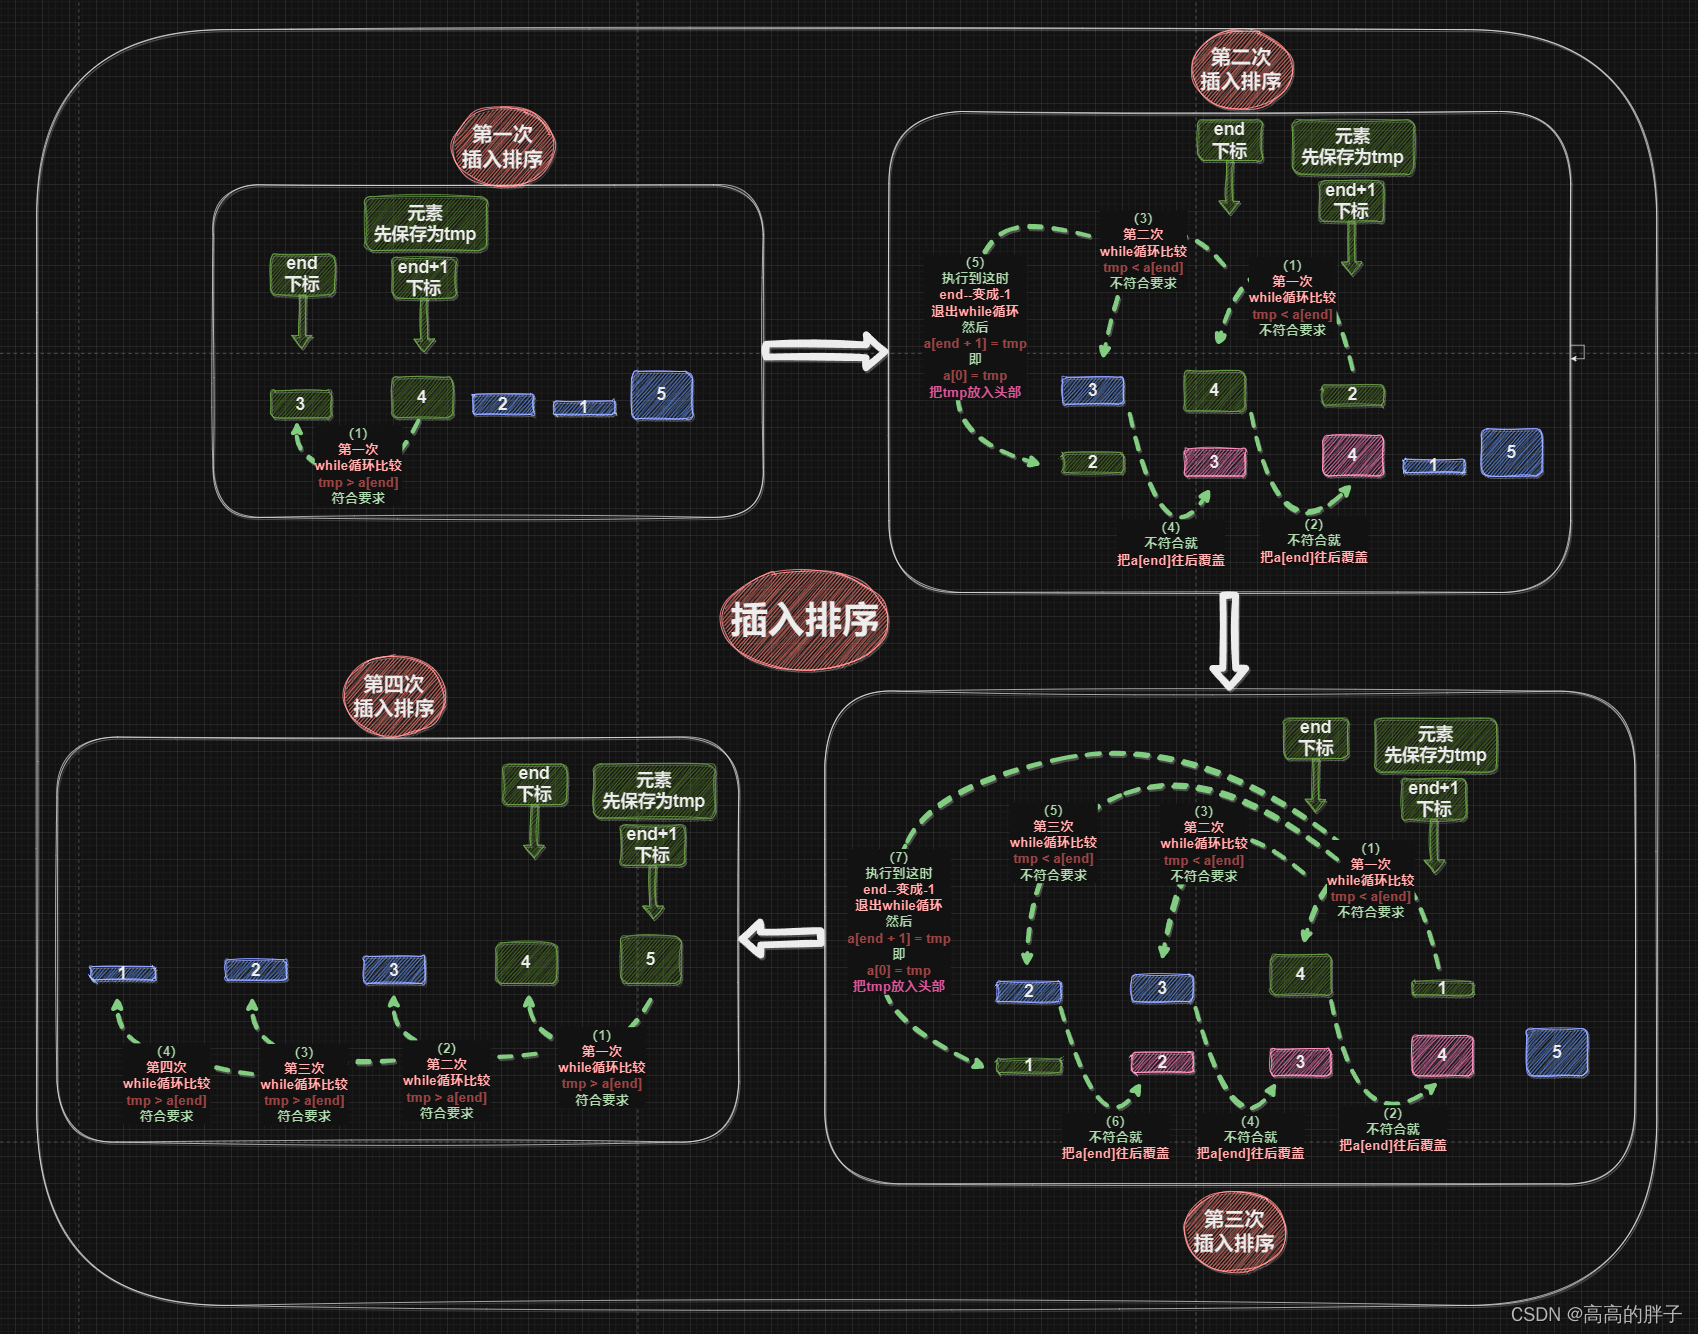Click '元素 先保存为tmp' box in fourth pass panel
The width and height of the screenshot is (1698, 1334).
coord(654,791)
